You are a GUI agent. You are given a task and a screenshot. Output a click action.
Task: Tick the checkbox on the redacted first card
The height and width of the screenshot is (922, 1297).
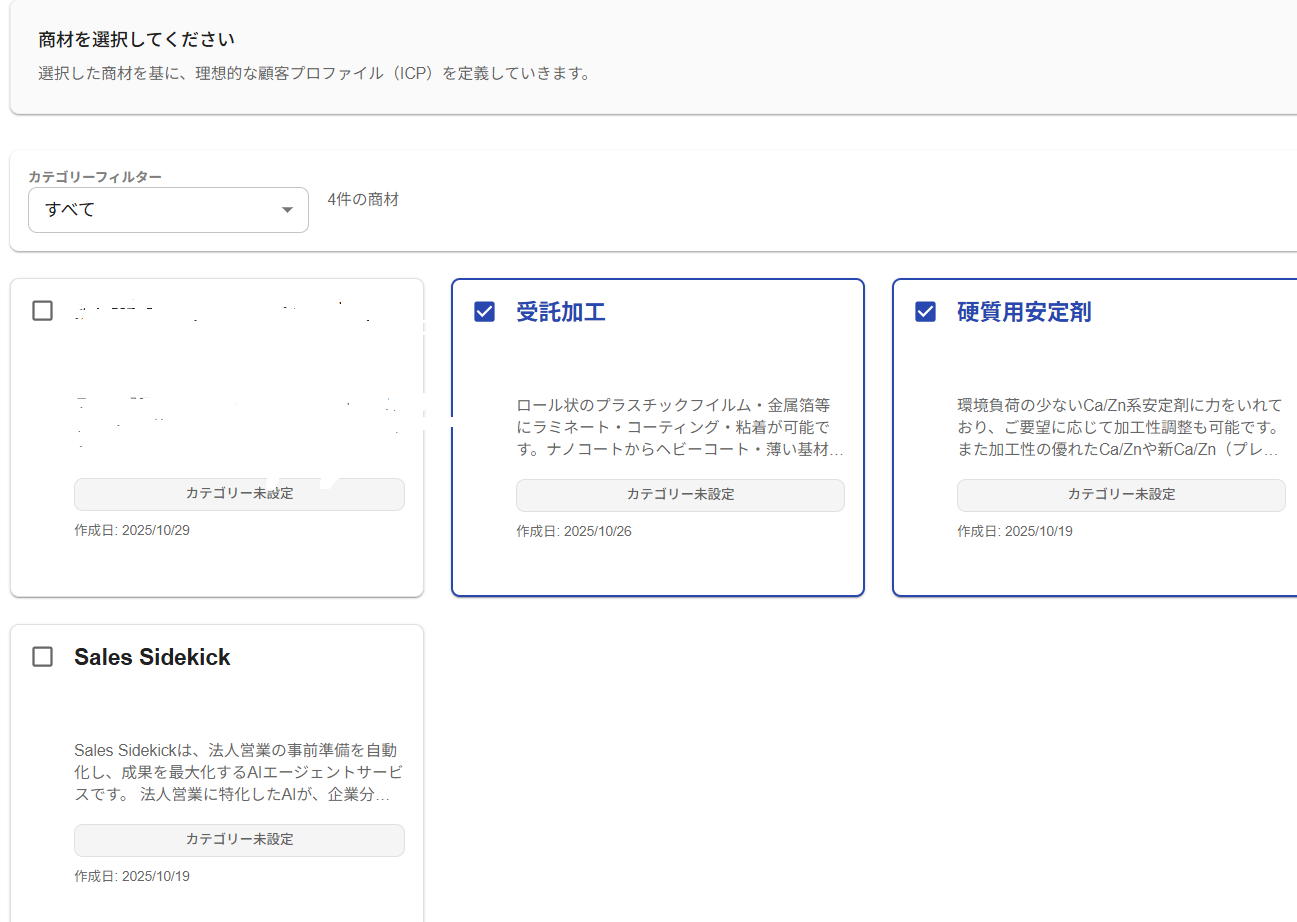click(x=42, y=311)
